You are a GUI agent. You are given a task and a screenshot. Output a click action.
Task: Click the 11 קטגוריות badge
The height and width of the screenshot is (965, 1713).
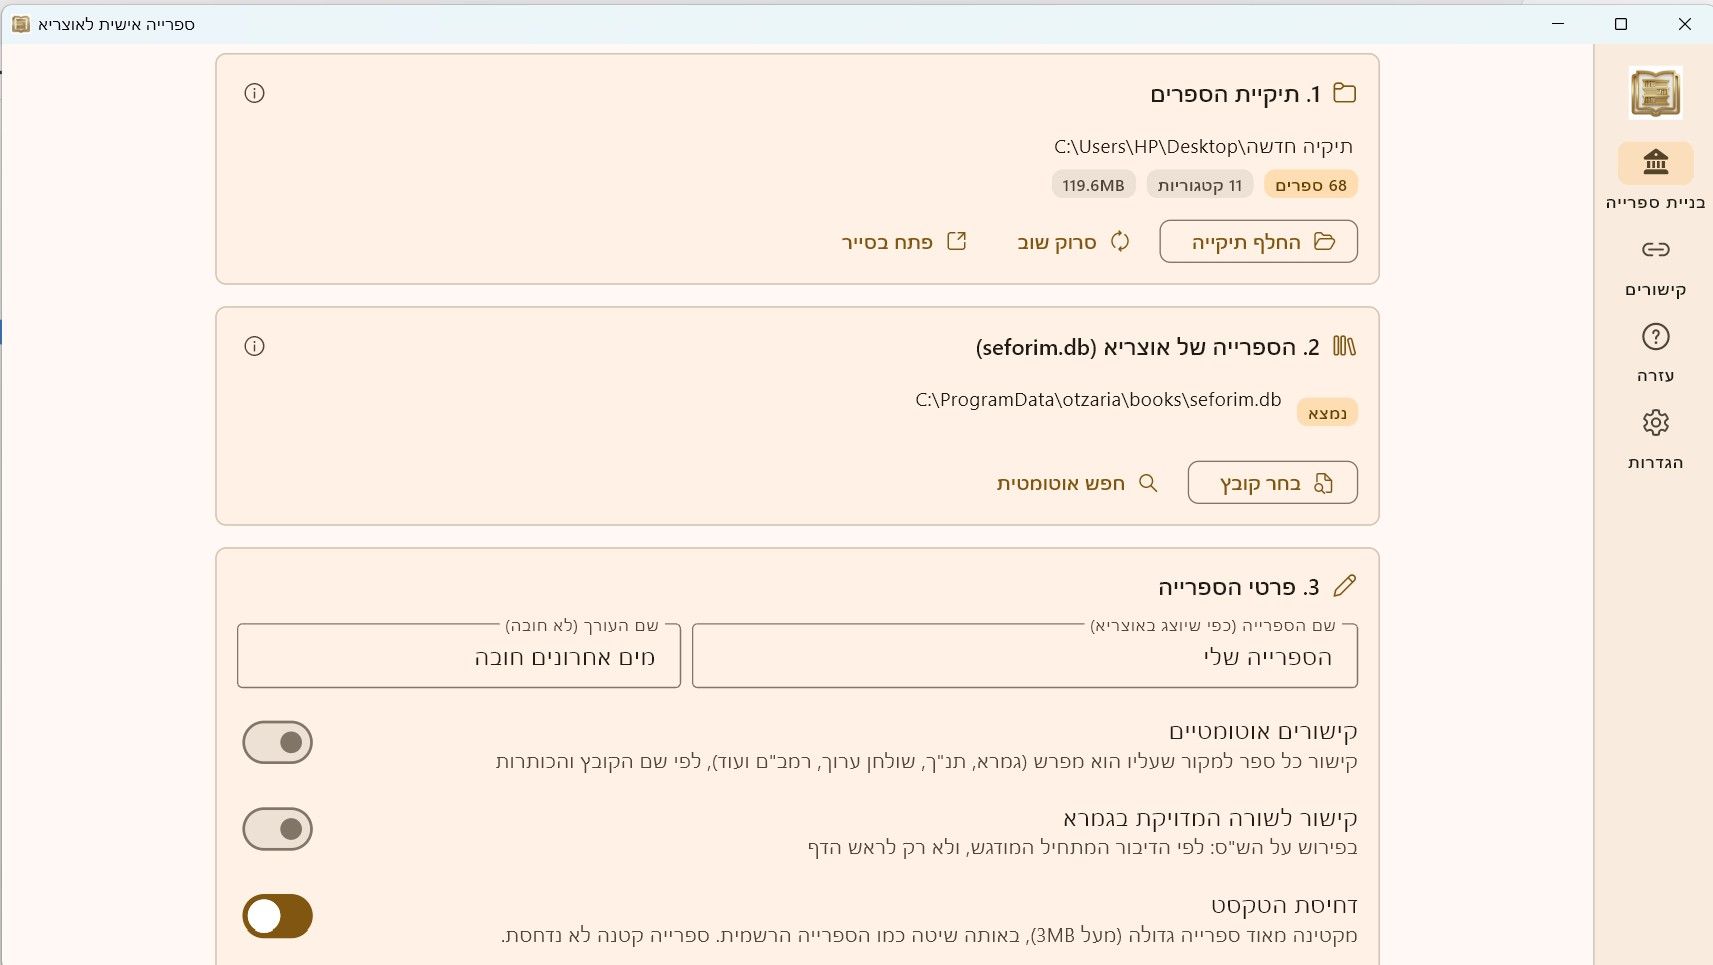pos(1199,185)
